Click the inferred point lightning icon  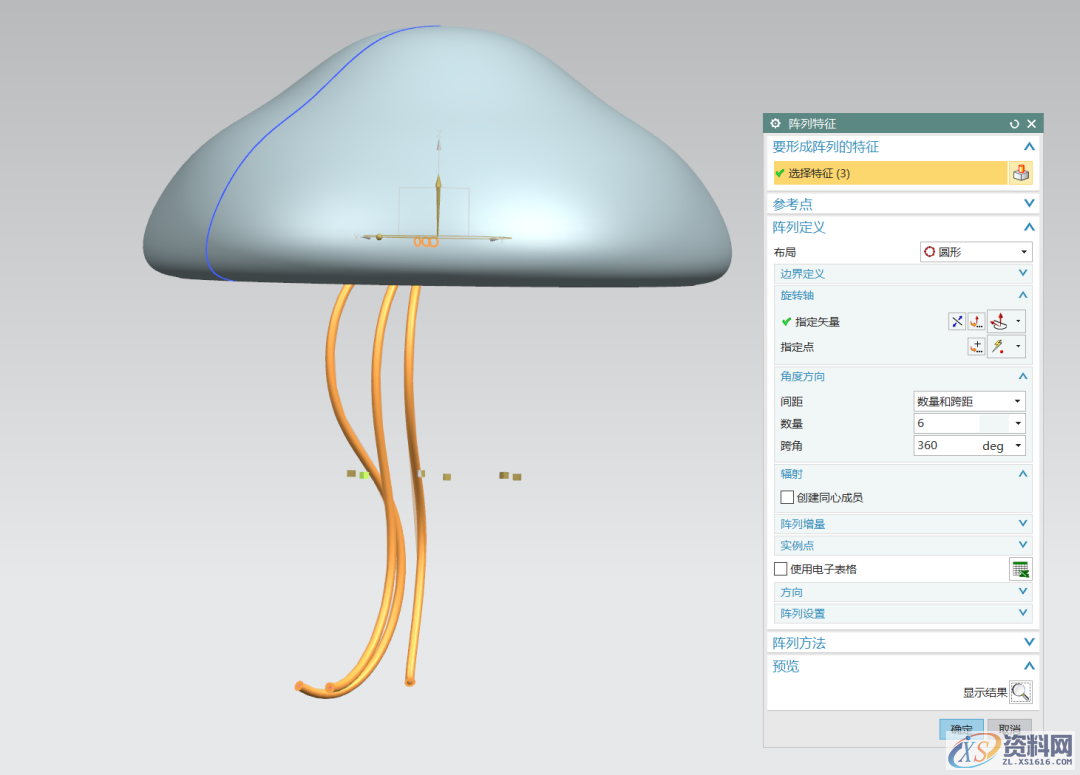pos(998,347)
